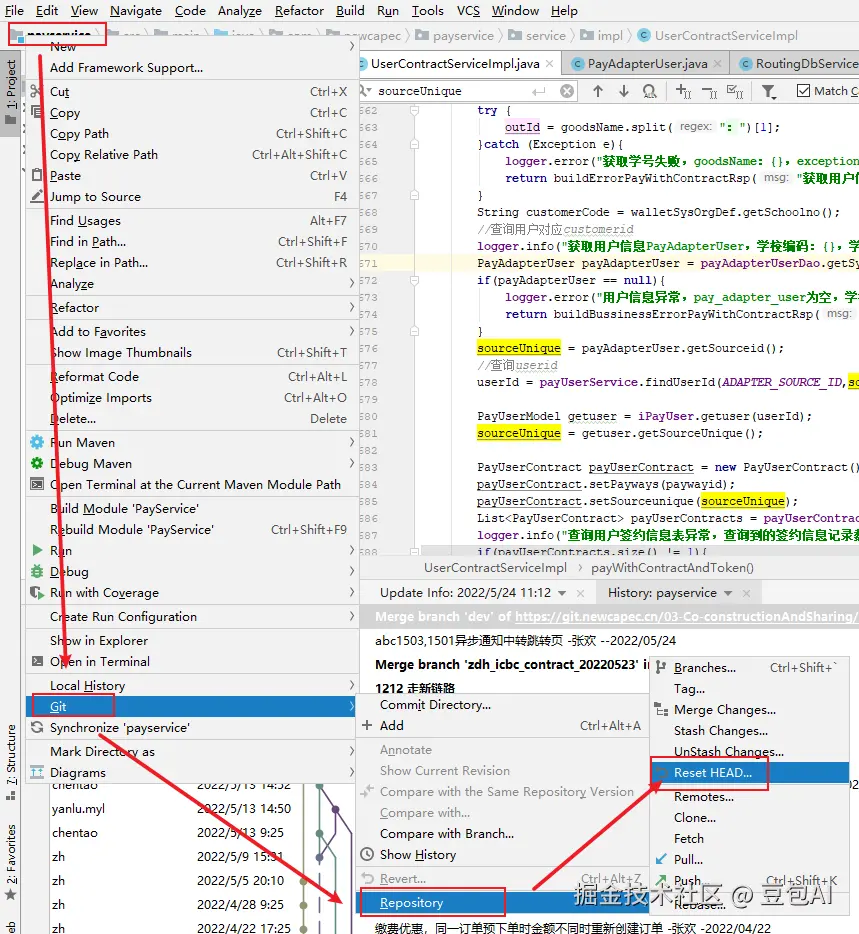Click the Merge Changes icon
This screenshot has height=934, width=859.
pyautogui.click(x=661, y=709)
